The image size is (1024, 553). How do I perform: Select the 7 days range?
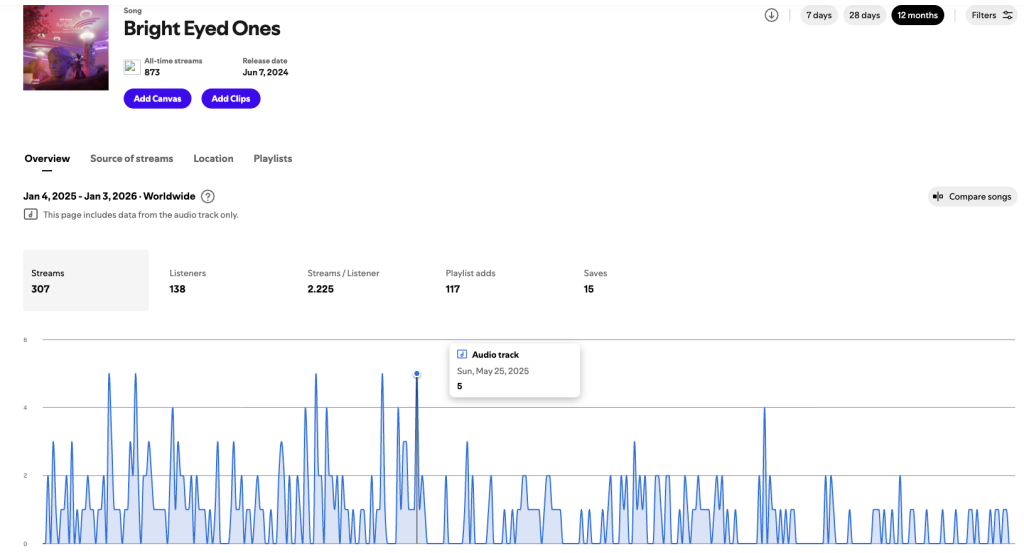pos(818,15)
